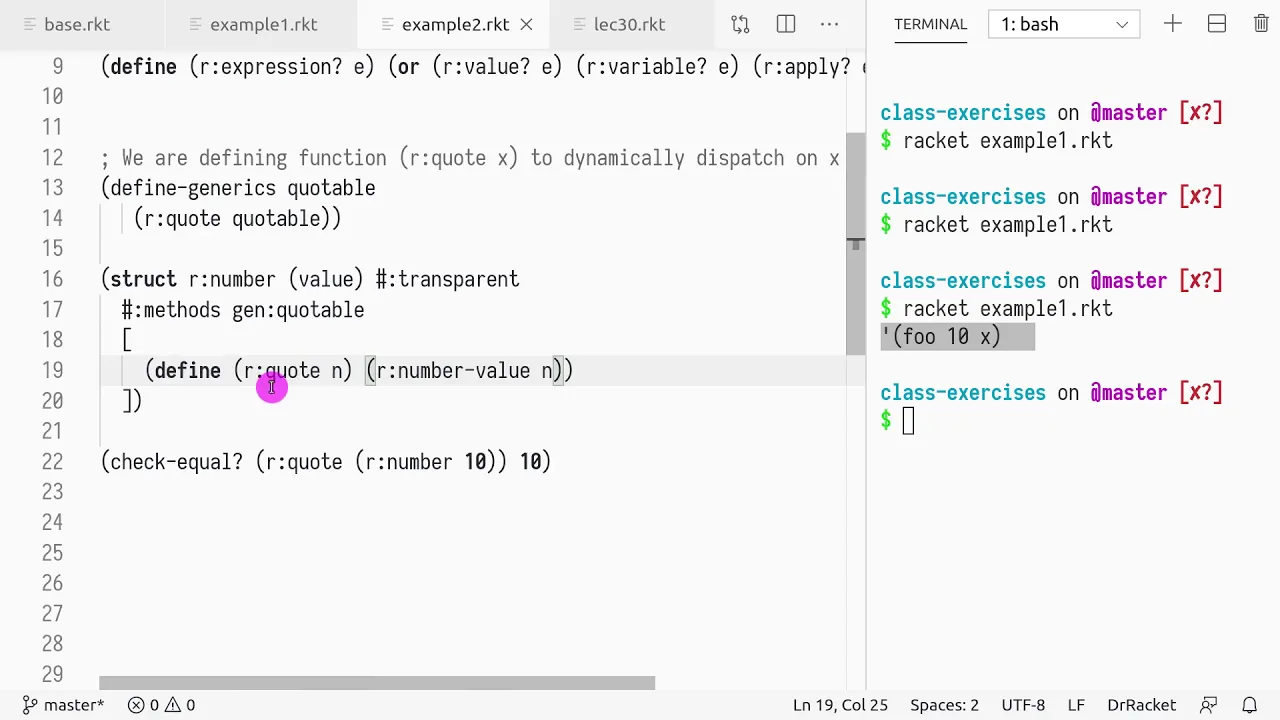Screen dimensions: 1280x720
Task: Change the LF end-of-line sequence
Action: pos(1076,705)
